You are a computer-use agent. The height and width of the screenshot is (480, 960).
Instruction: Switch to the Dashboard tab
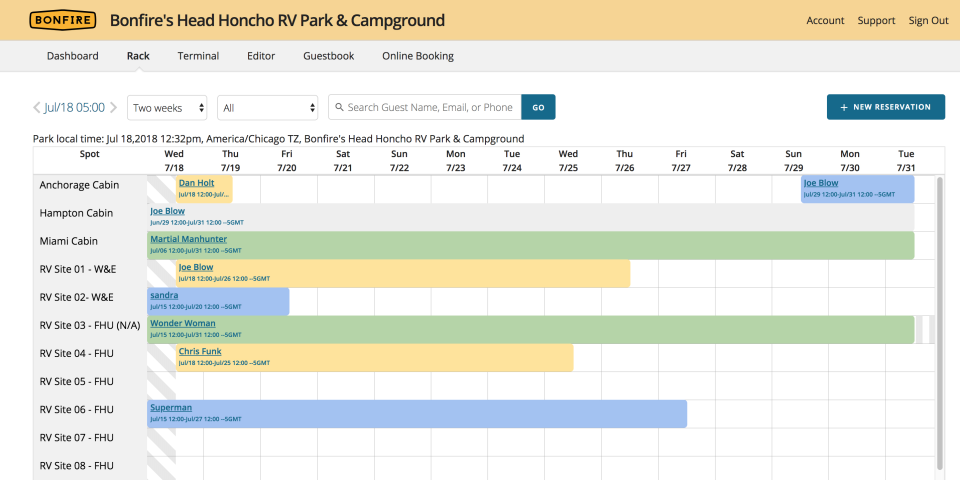pos(72,56)
